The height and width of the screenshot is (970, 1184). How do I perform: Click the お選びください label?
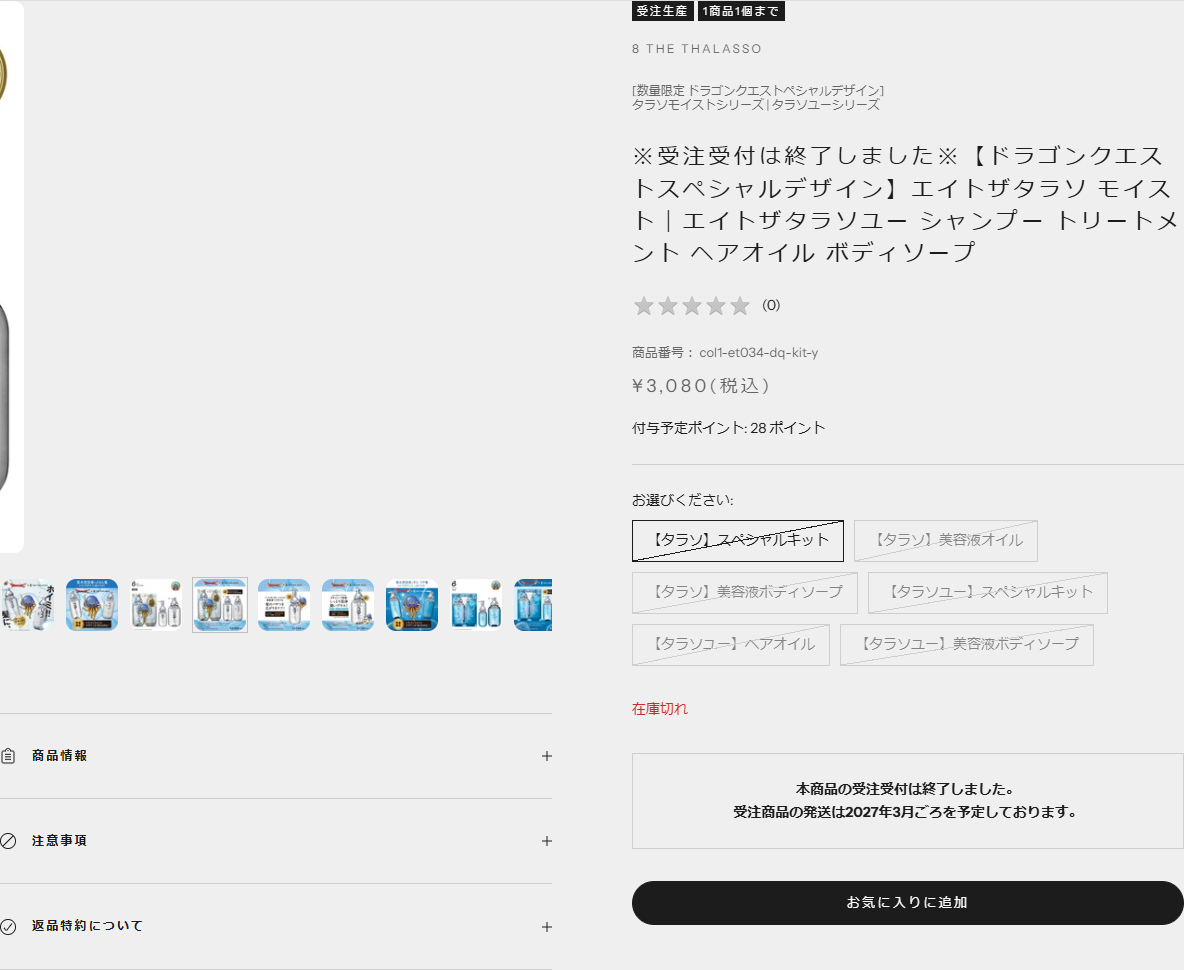[x=683, y=500]
